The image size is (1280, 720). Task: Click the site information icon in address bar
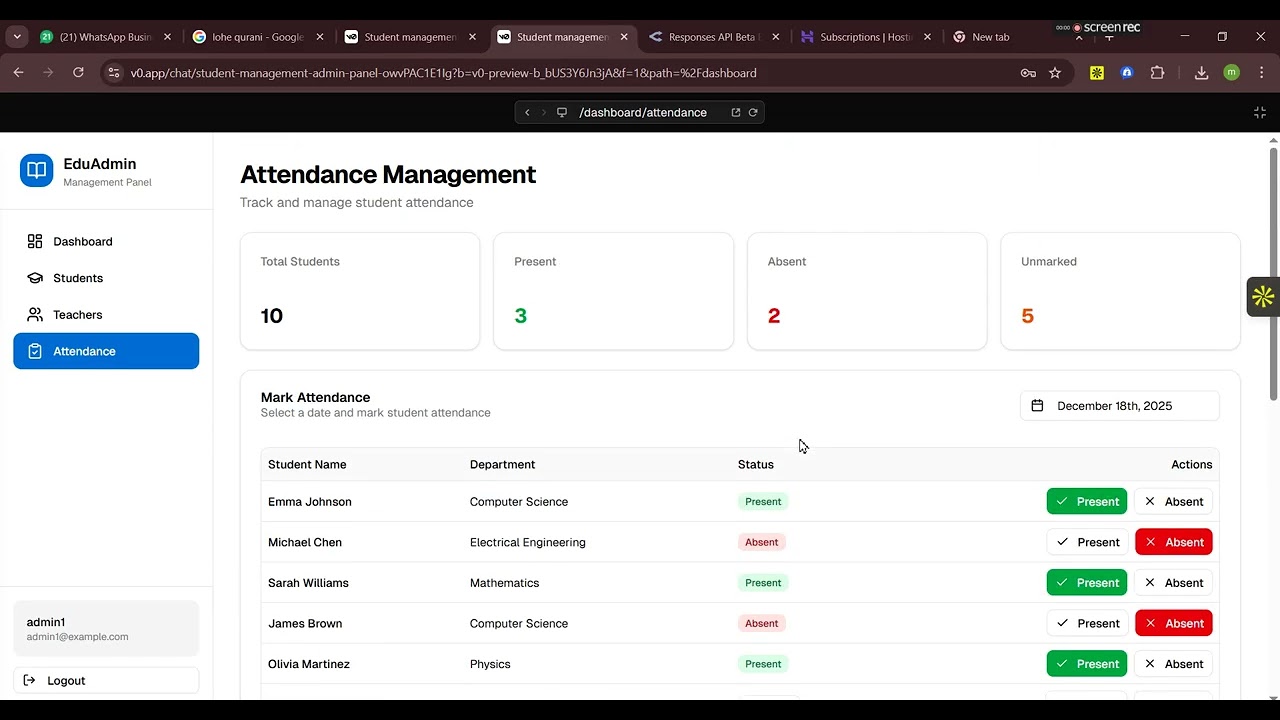113,73
